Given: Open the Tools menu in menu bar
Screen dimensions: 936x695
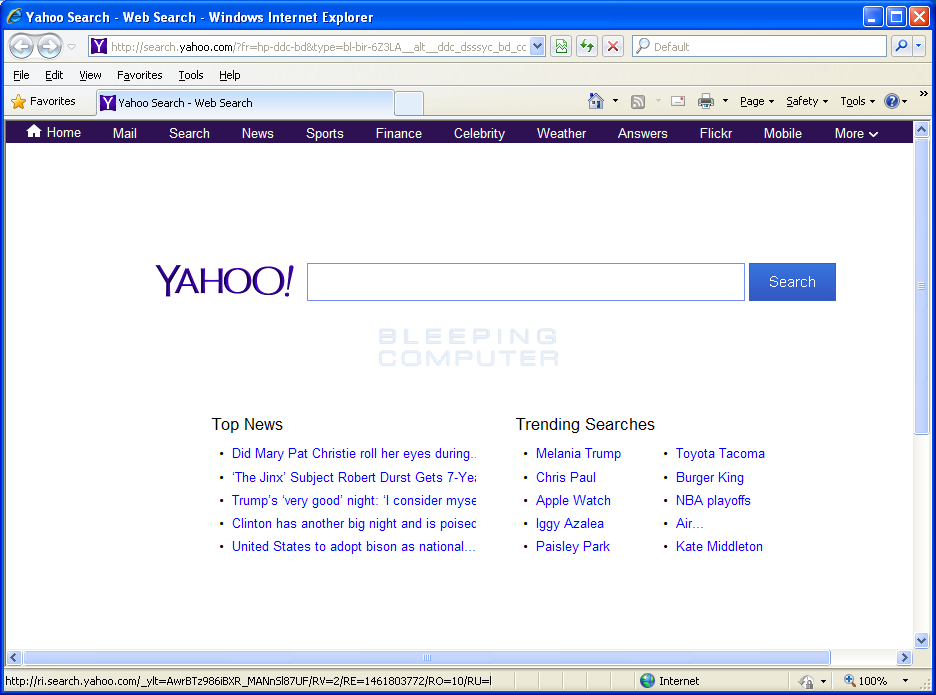Looking at the screenshot, I should pos(191,75).
